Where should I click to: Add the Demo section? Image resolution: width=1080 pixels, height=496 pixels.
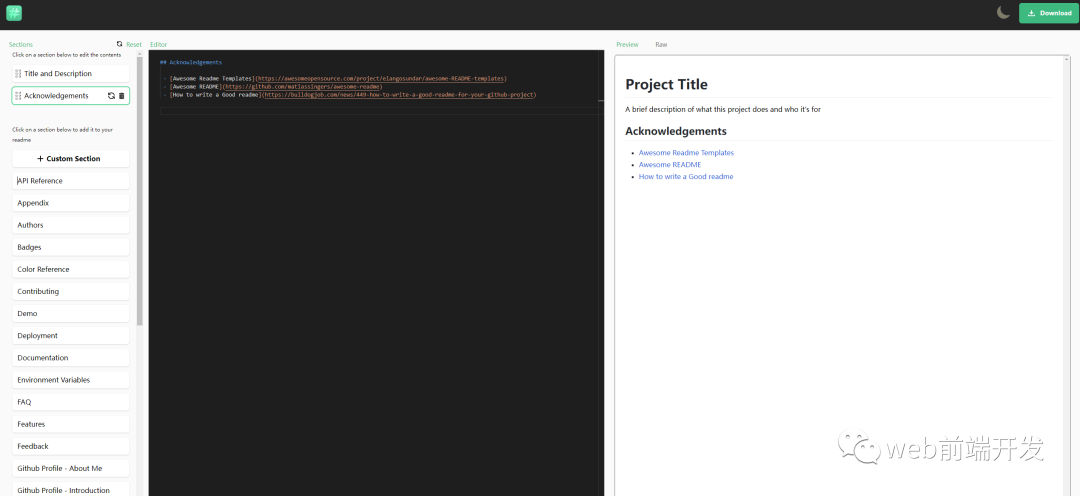70,313
